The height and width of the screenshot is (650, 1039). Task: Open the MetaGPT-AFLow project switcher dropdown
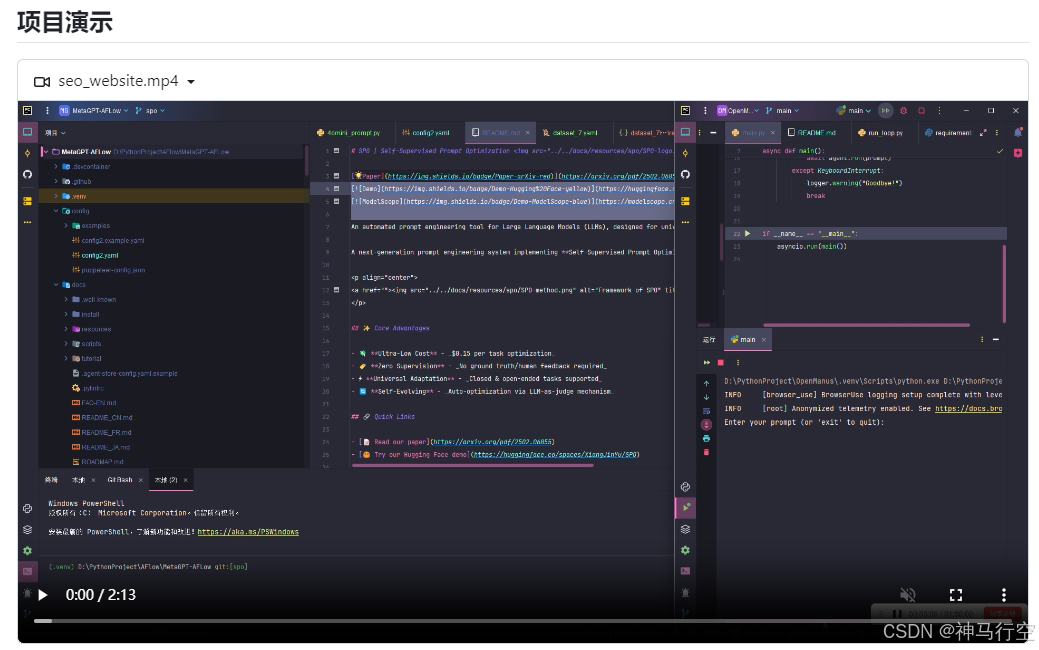[x=94, y=111]
